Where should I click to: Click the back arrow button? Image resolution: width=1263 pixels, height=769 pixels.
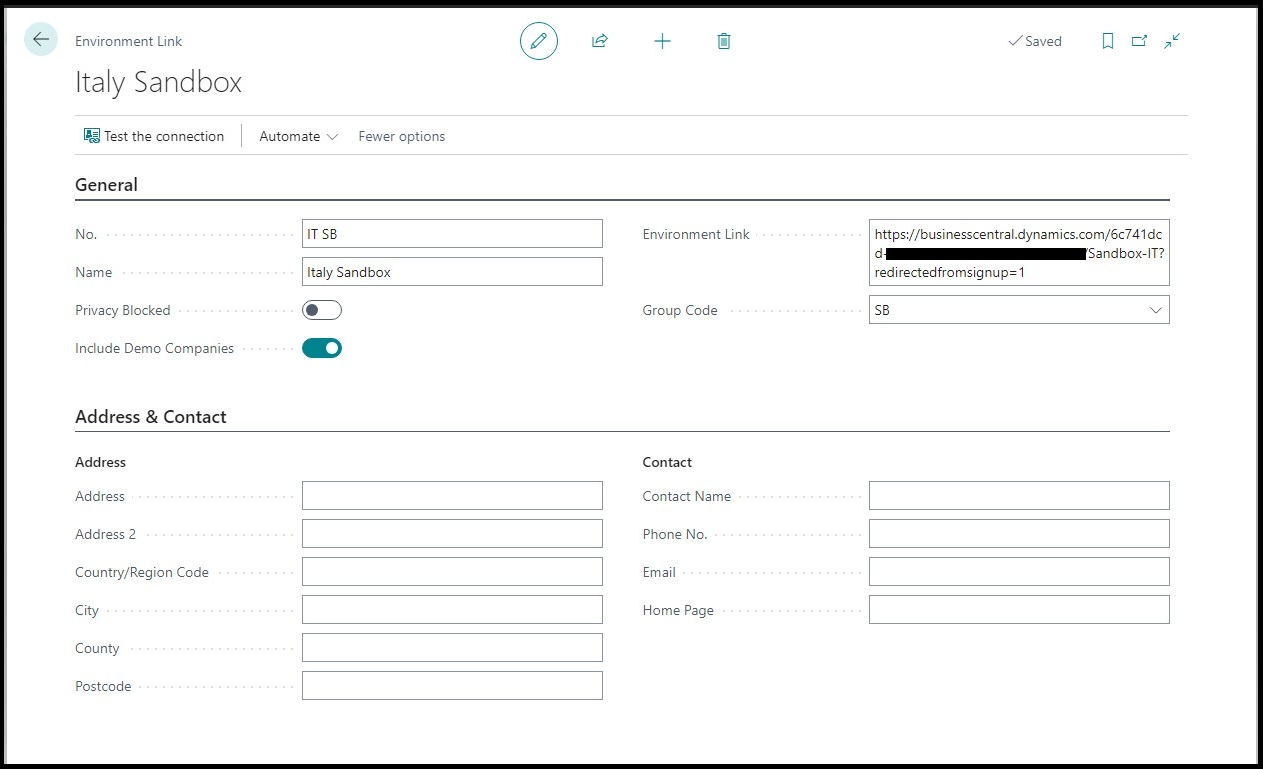click(x=41, y=40)
